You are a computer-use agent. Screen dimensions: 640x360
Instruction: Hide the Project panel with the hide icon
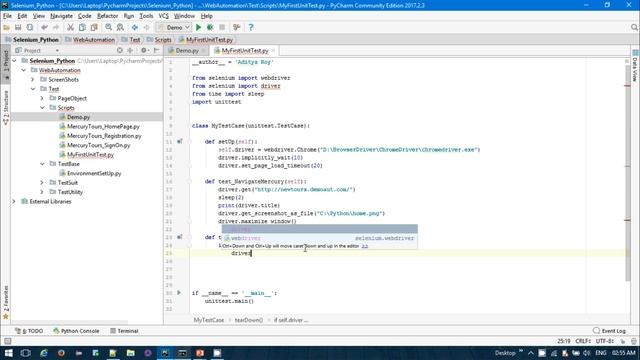coord(157,50)
